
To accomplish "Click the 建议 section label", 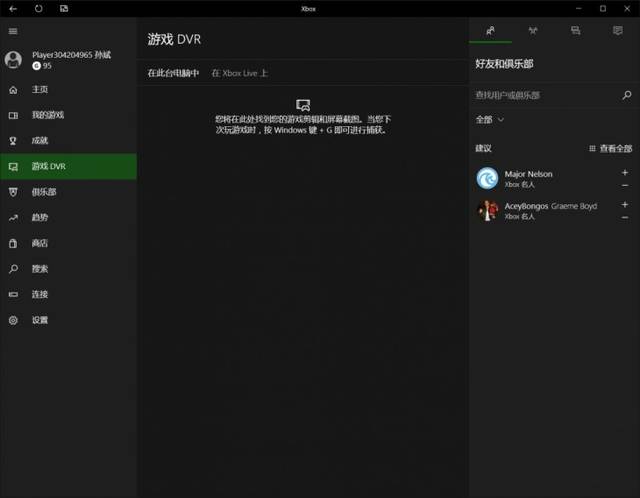I will tap(483, 148).
